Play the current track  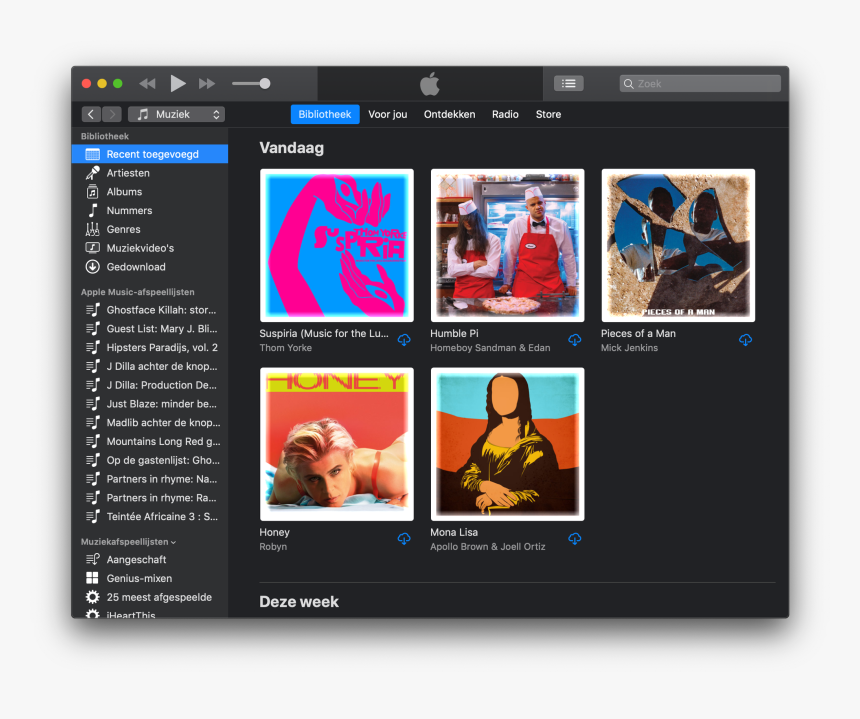178,83
